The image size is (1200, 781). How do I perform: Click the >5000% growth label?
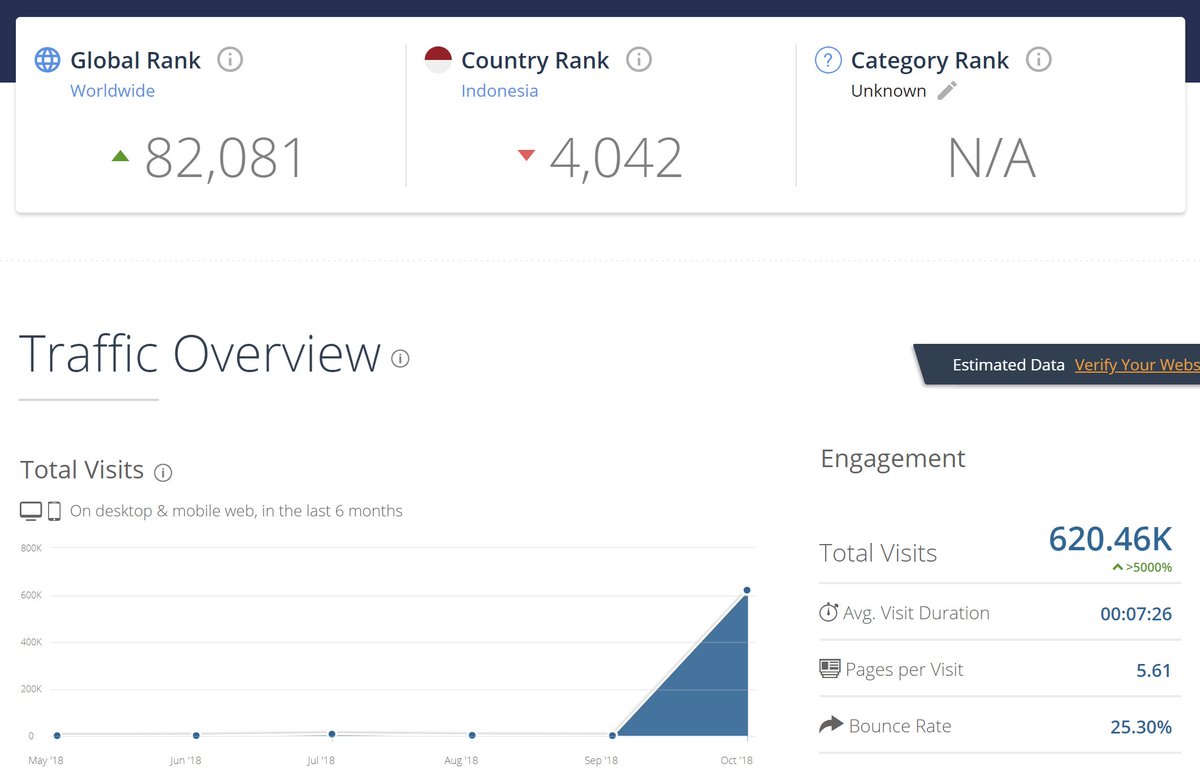[x=1149, y=567]
